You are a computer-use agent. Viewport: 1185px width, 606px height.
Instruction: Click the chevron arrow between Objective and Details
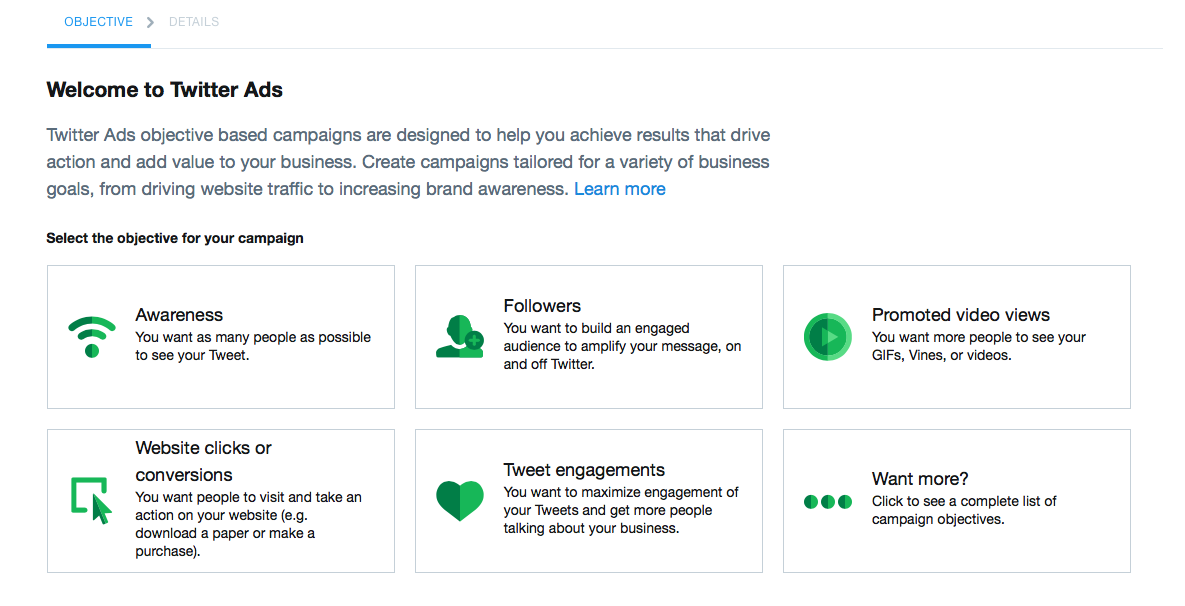point(151,21)
